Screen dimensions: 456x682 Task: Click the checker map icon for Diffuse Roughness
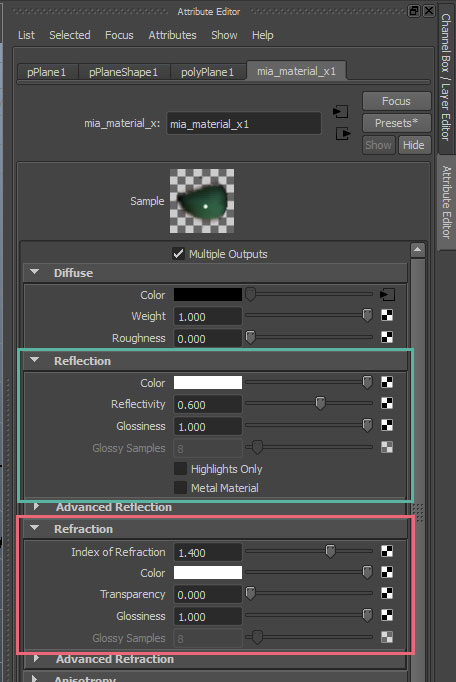point(387,337)
